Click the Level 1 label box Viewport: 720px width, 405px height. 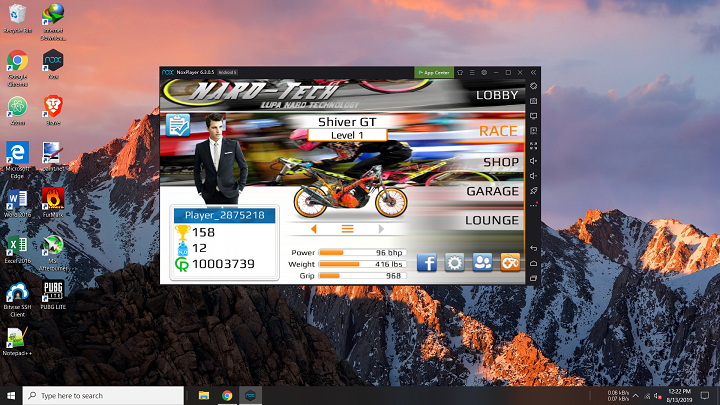tap(347, 135)
